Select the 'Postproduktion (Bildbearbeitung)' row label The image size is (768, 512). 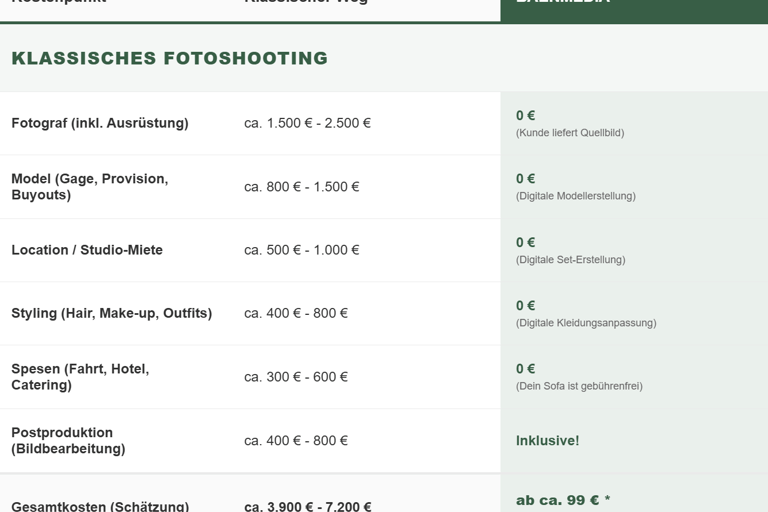click(x=68, y=441)
